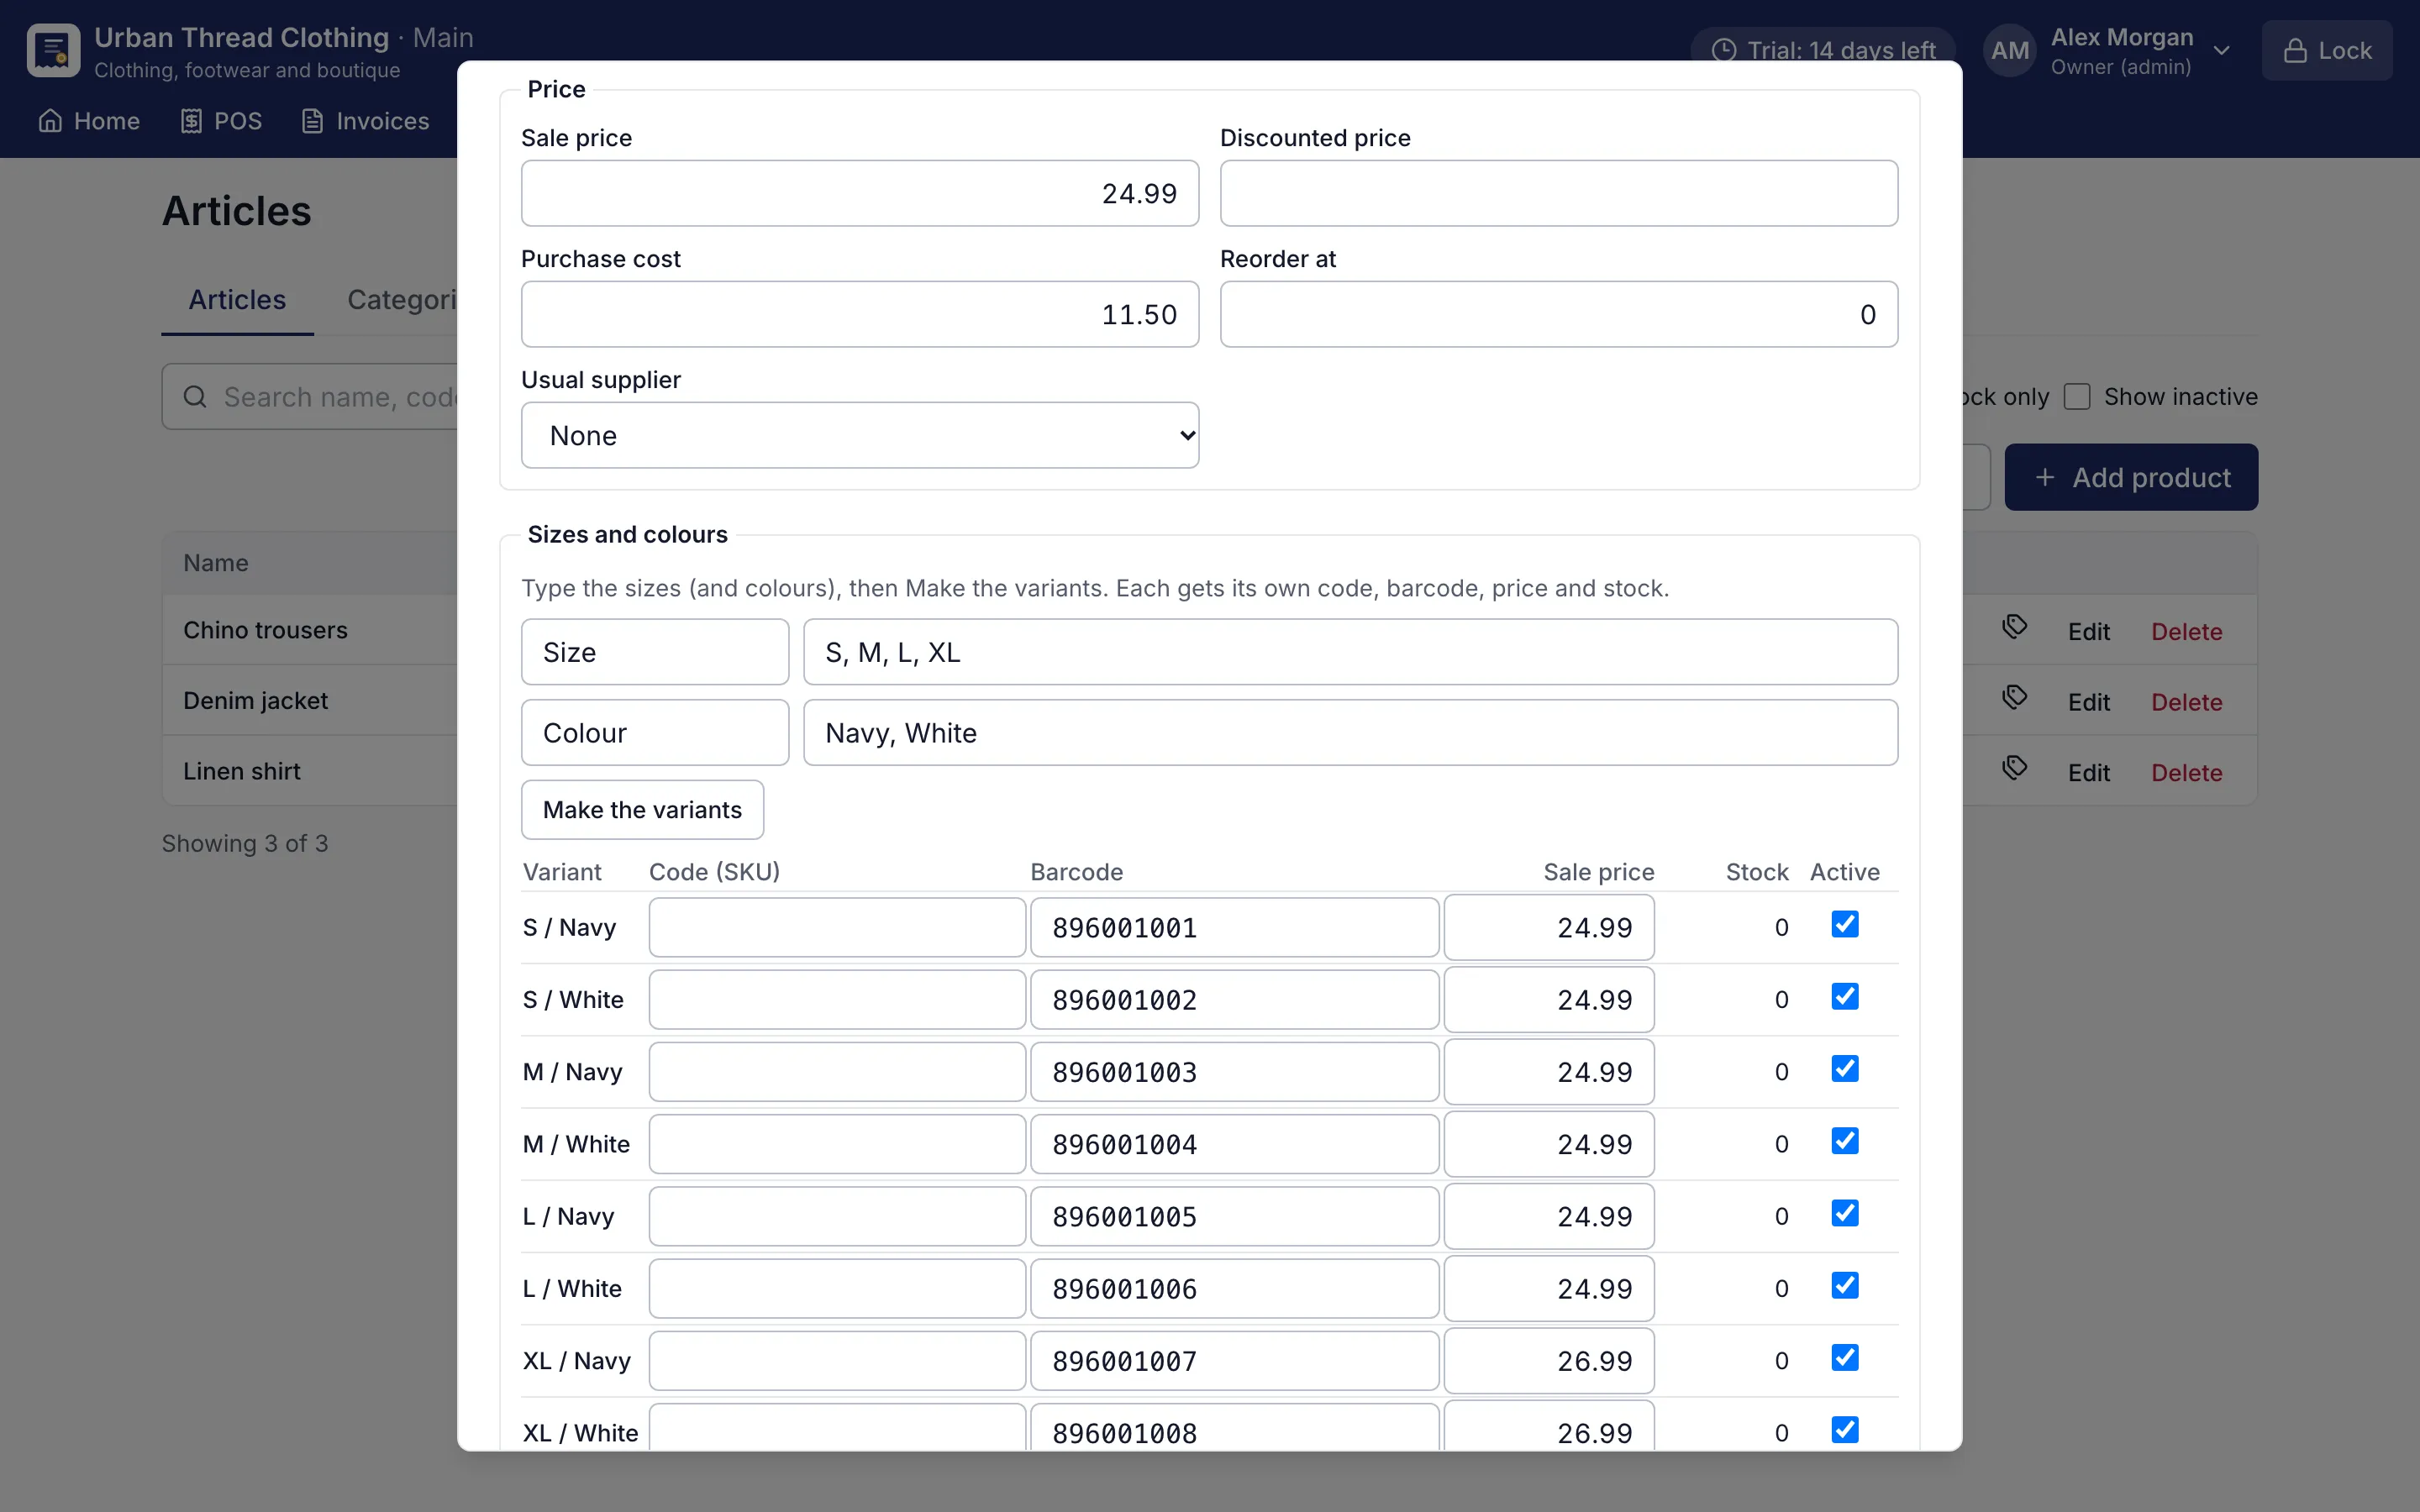Screen dimensions: 2420x1512
Task: Open the Usual supplier dropdown
Action: coord(860,435)
